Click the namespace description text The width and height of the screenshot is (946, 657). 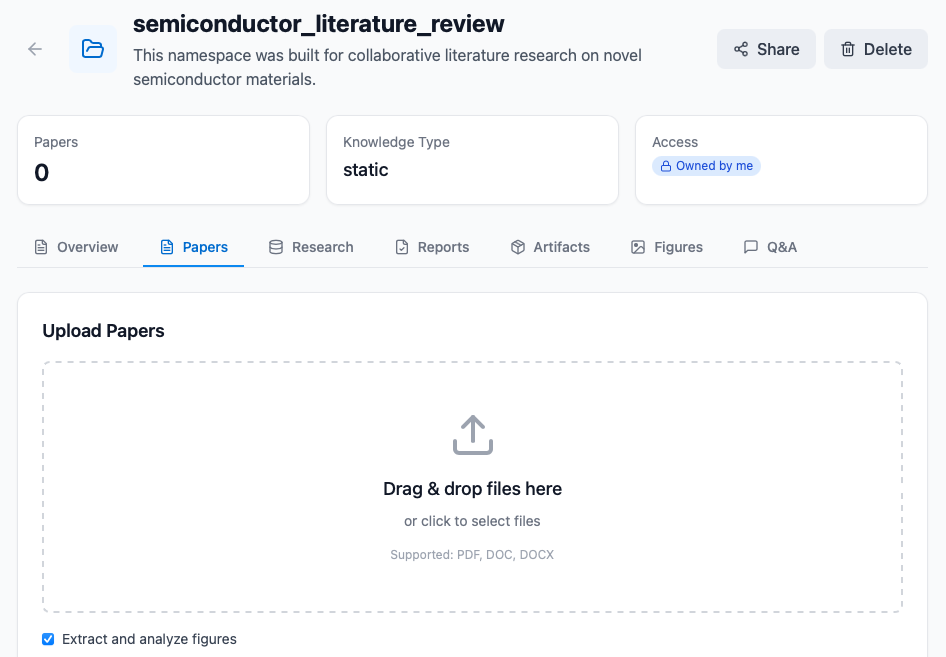[387, 67]
